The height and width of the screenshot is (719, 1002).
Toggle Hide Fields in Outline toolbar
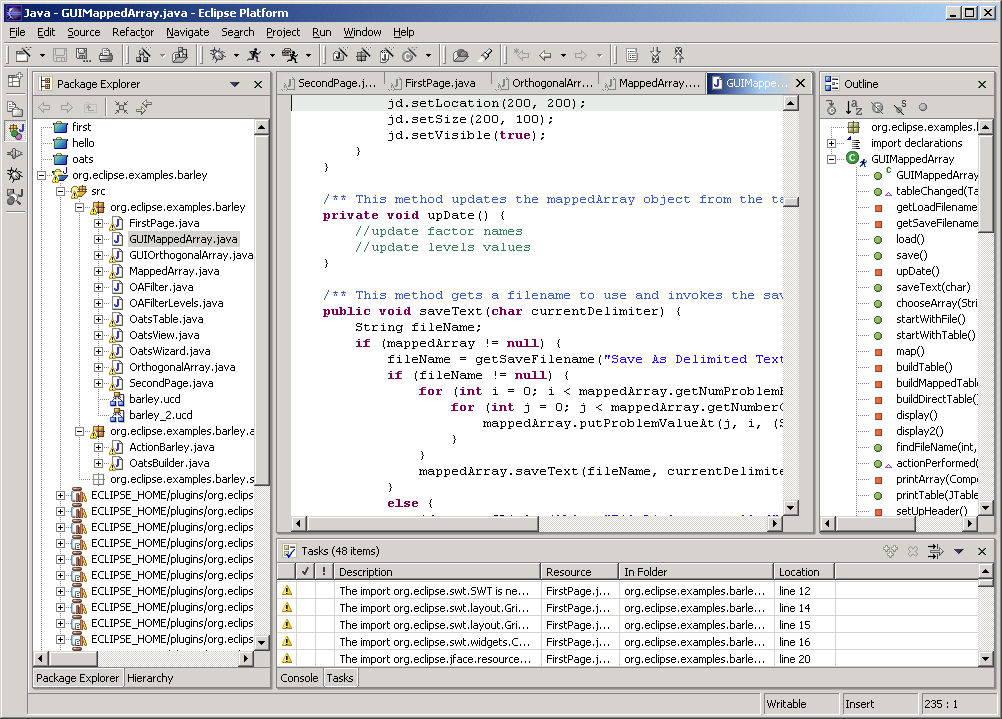[x=877, y=108]
